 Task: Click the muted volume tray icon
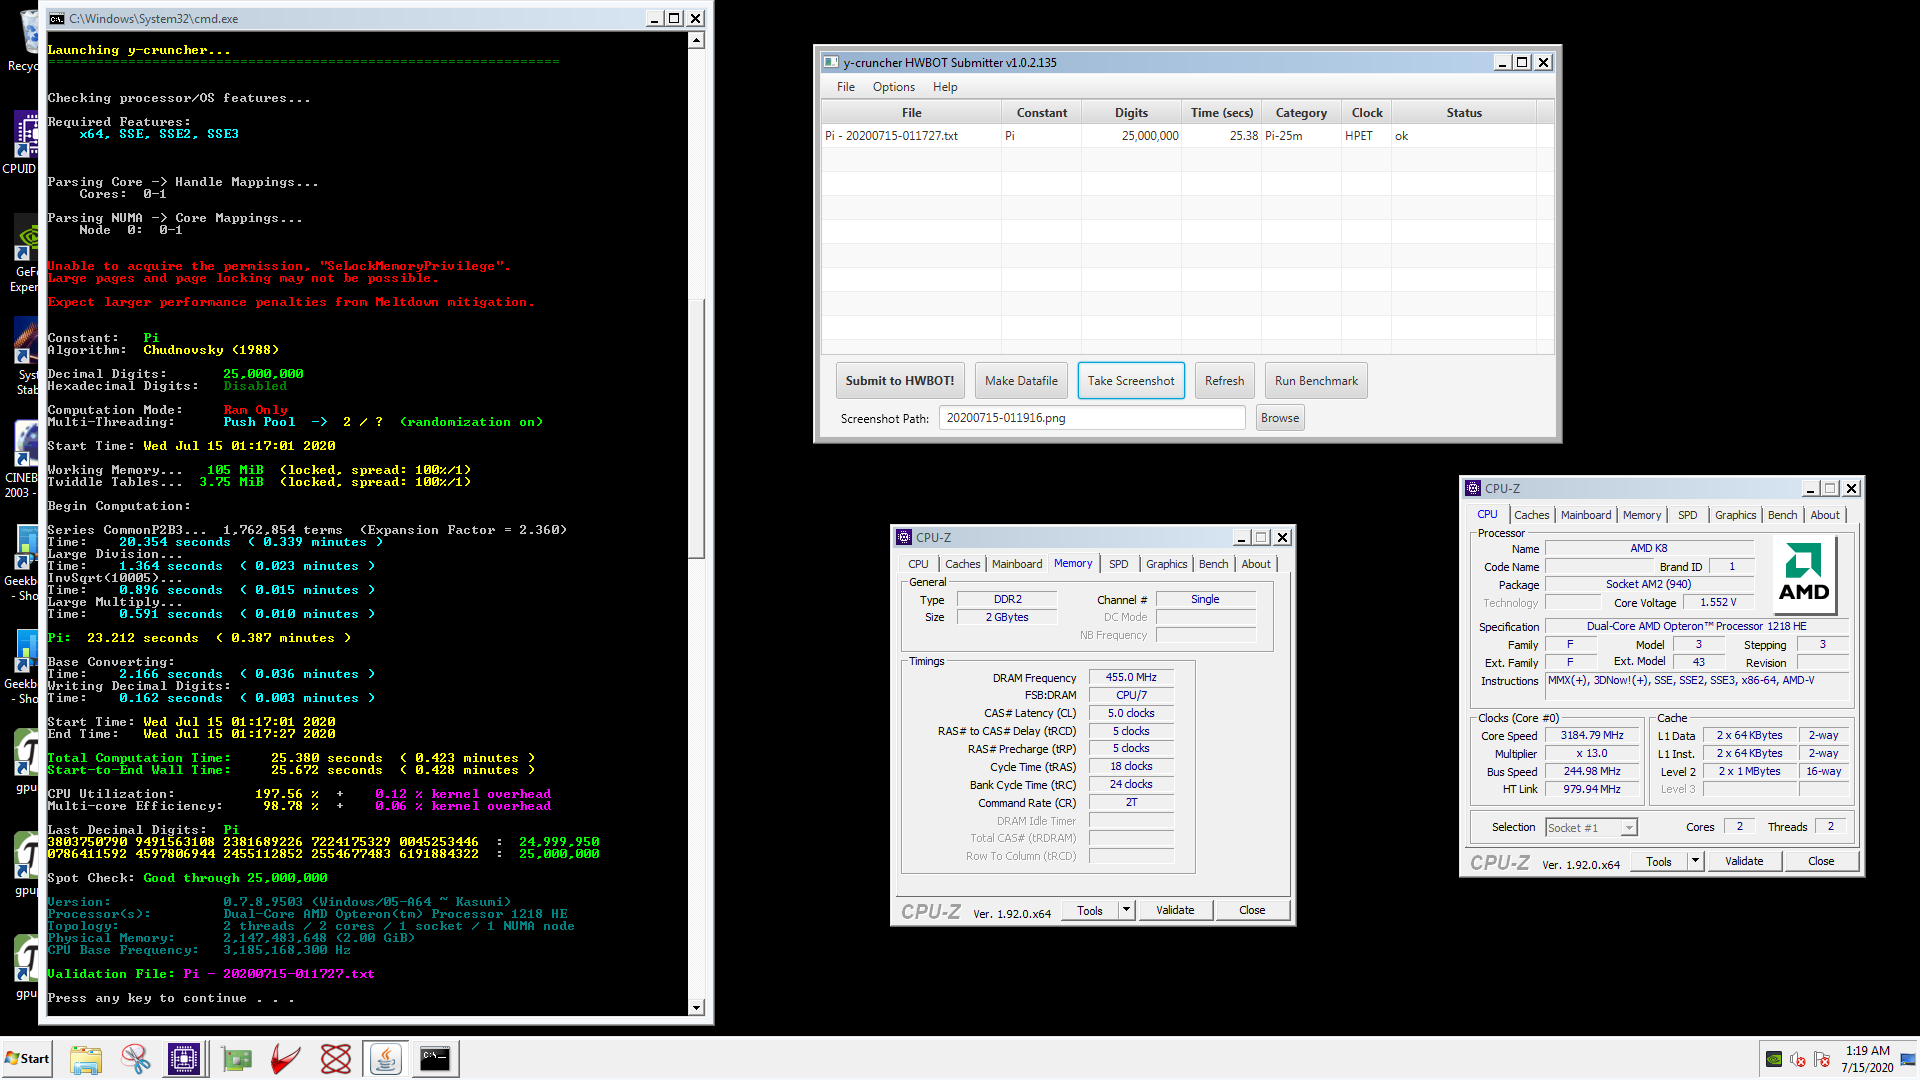coord(1797,1059)
